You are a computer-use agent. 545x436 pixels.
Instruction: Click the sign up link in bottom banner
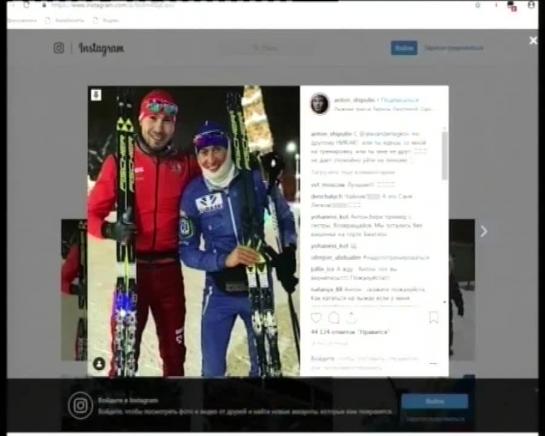pos(435,419)
